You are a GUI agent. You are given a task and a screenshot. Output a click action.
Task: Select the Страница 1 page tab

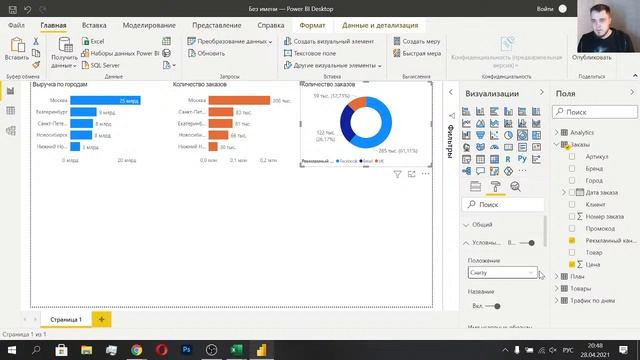click(x=66, y=320)
